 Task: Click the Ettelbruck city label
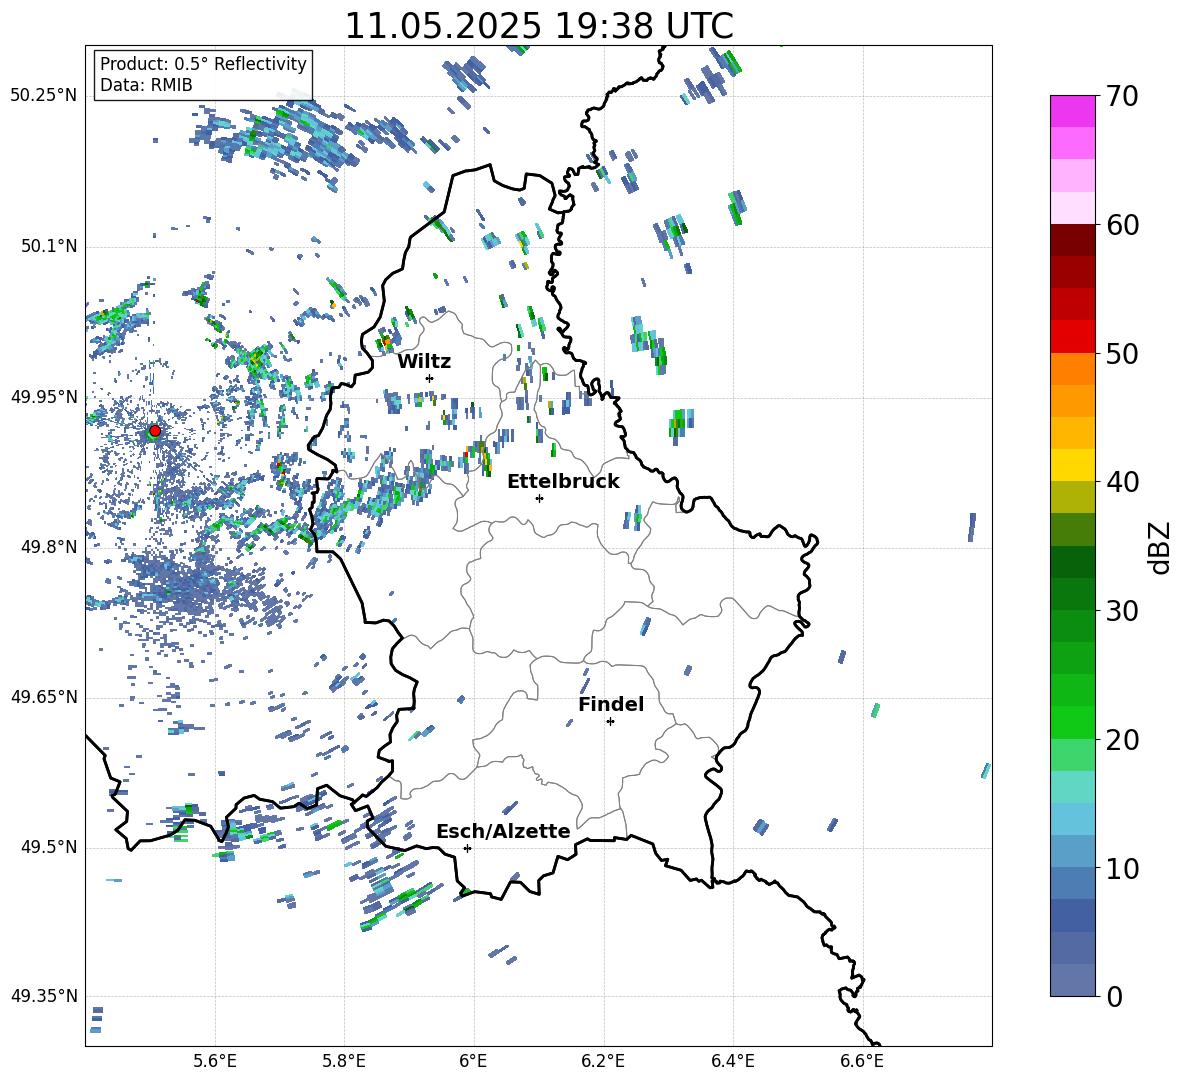tap(563, 482)
